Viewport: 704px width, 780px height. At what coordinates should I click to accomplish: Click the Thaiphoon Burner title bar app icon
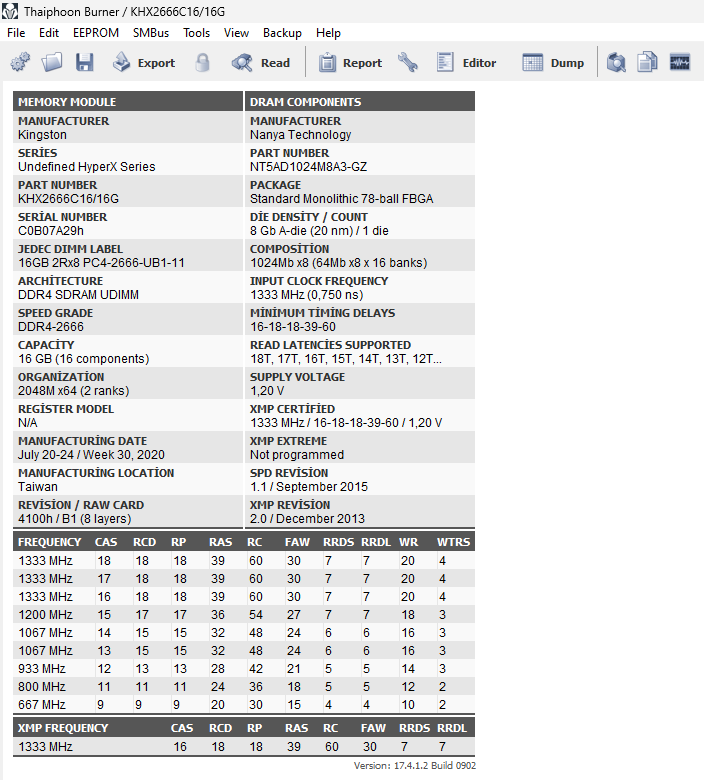click(x=10, y=11)
